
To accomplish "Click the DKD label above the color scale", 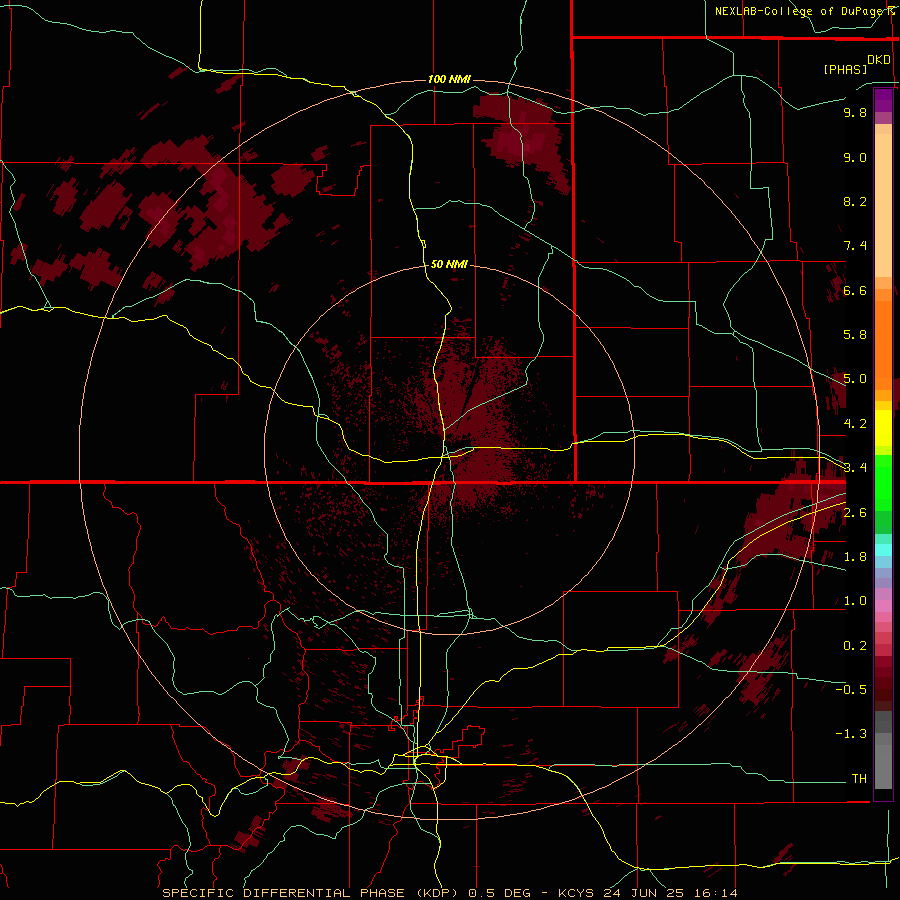I will click(879, 60).
